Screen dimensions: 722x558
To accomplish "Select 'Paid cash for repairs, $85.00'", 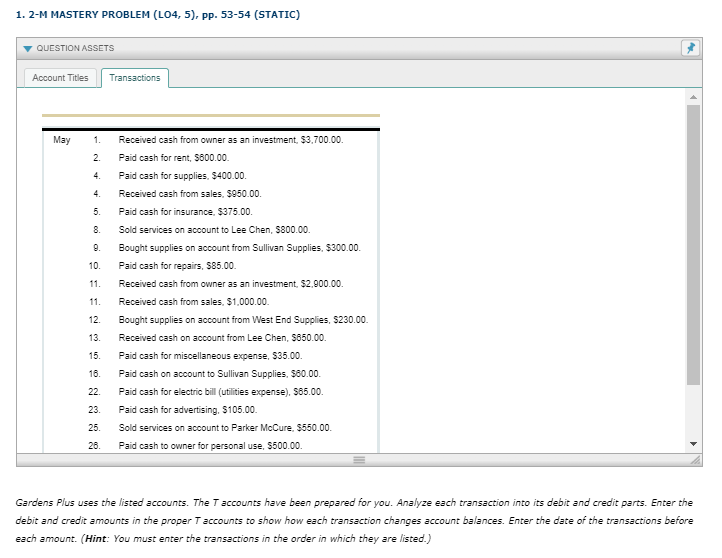I will (x=177, y=266).
